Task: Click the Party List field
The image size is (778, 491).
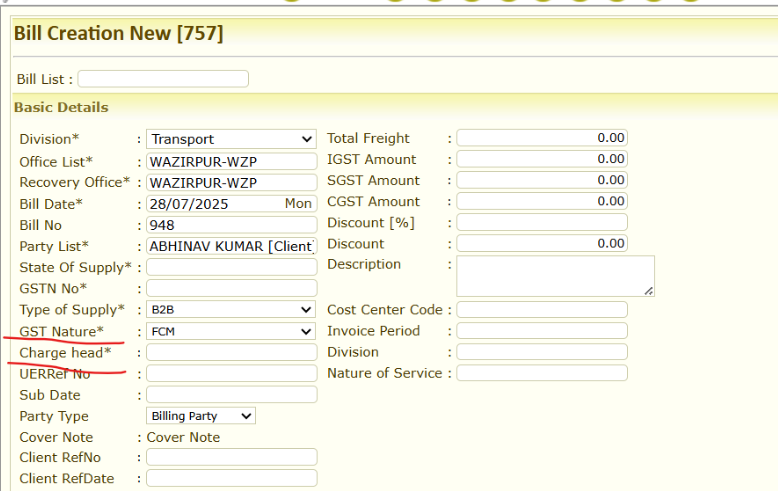Action: (231, 246)
